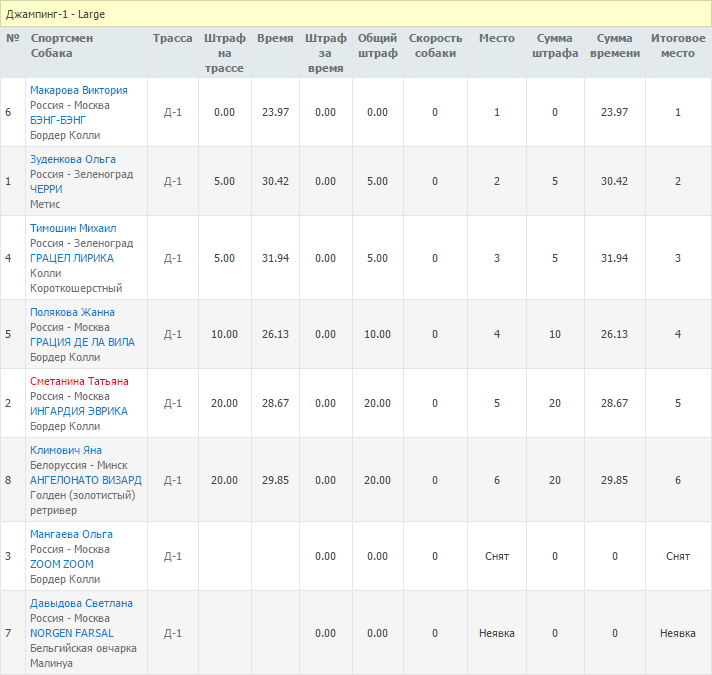Select athlete Тимошин Михаил
Viewport: 712px width, 675px height.
[x=72, y=228]
